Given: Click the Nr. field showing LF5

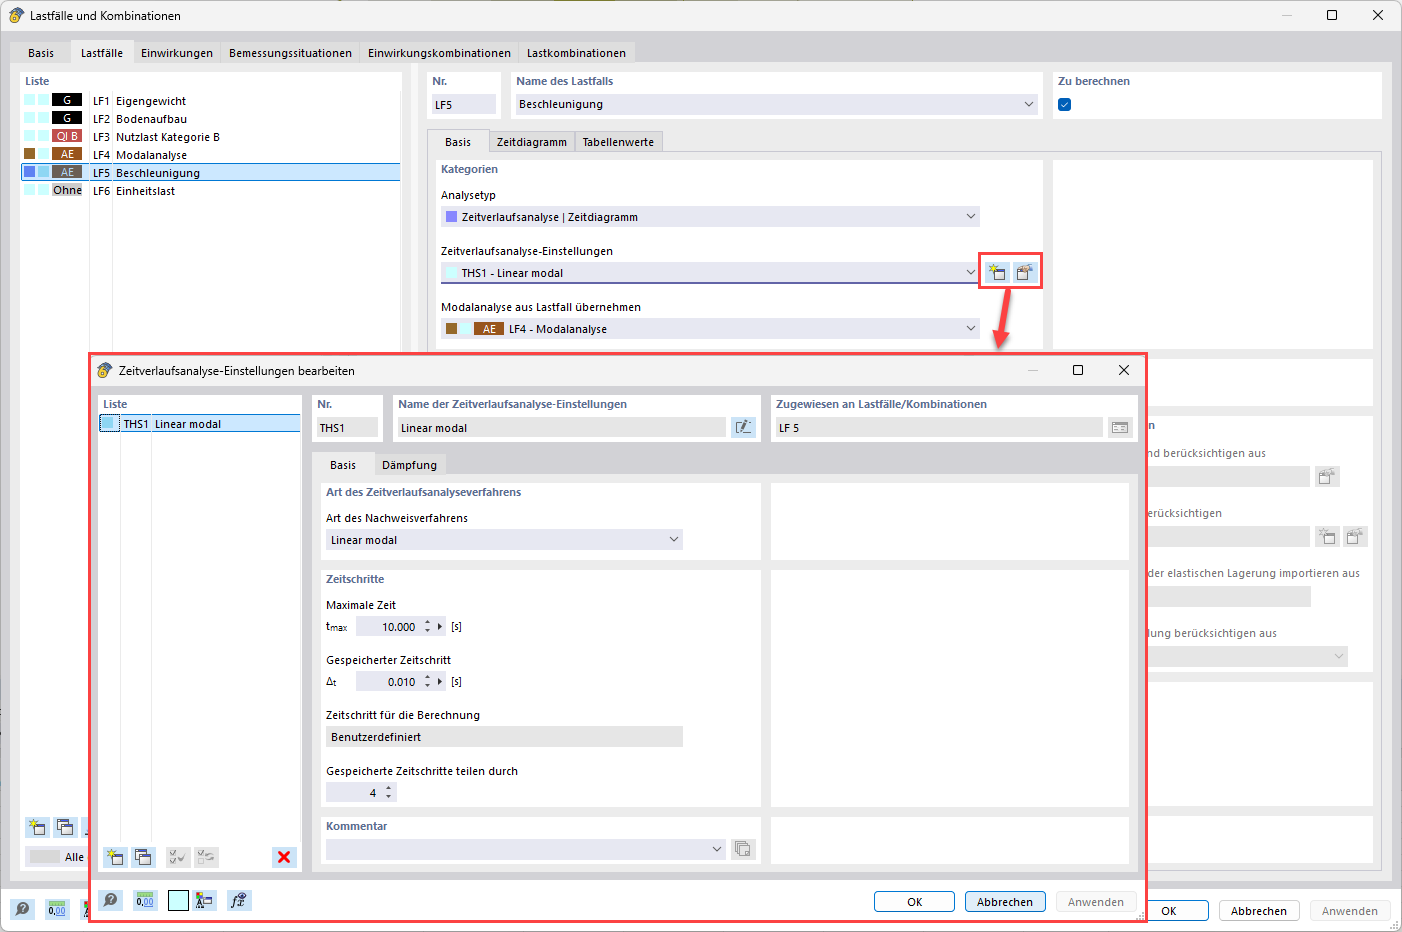Looking at the screenshot, I should tap(464, 104).
